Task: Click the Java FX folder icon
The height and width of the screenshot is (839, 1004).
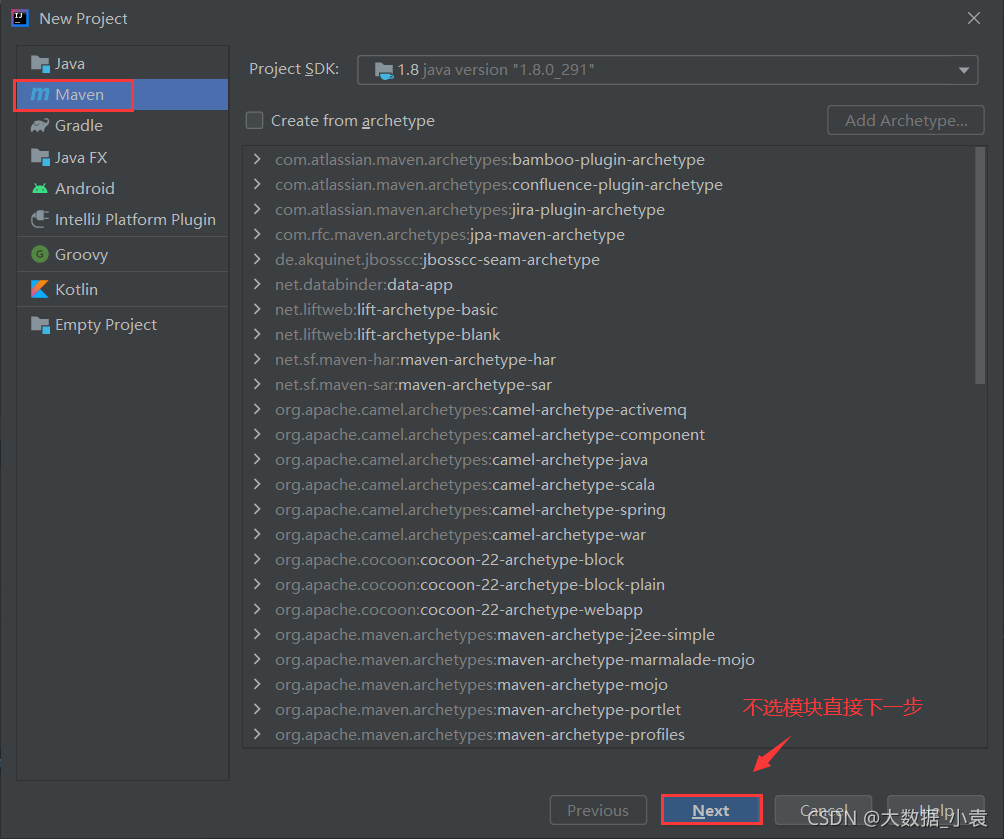Action: click(40, 158)
